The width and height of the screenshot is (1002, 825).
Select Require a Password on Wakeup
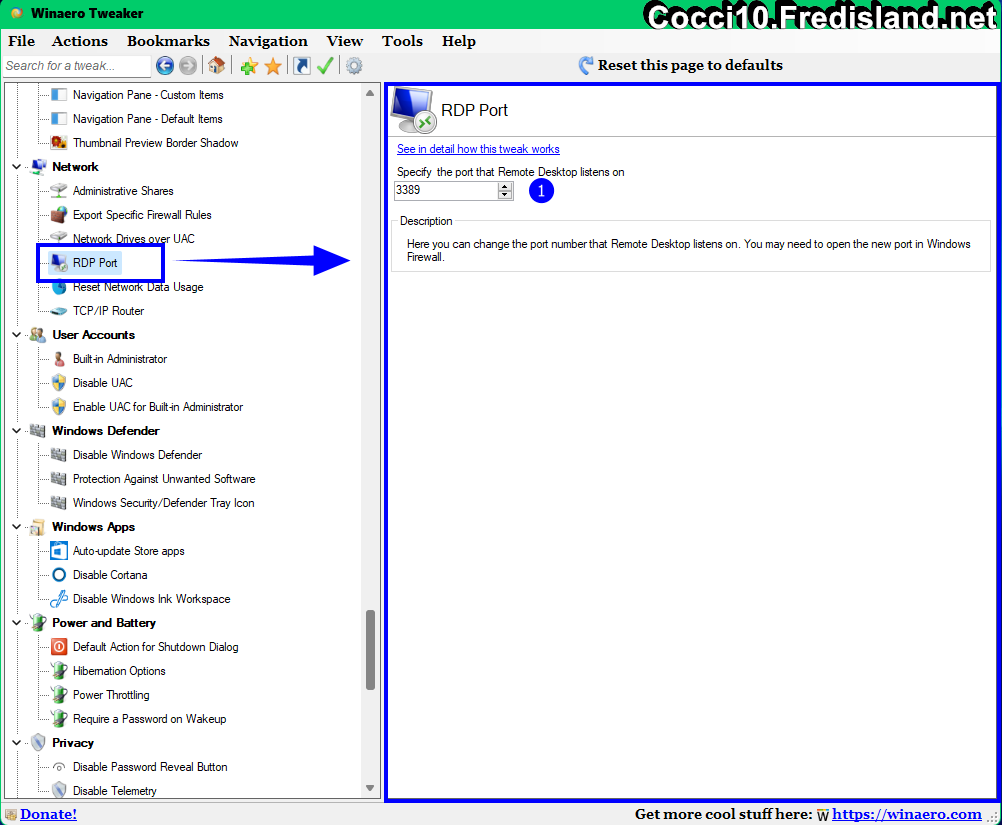pyautogui.click(x=150, y=719)
